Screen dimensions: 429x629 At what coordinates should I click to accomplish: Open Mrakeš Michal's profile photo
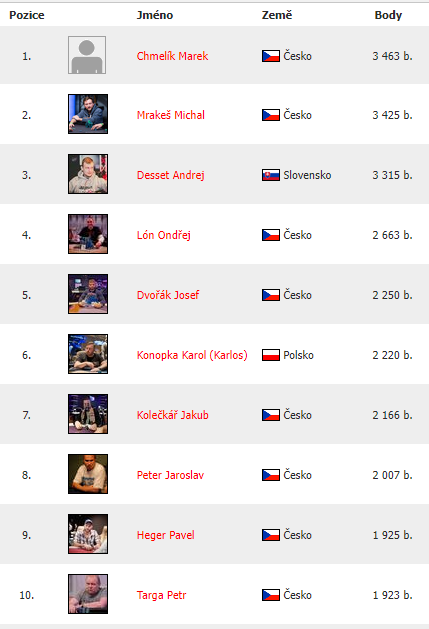[88, 114]
